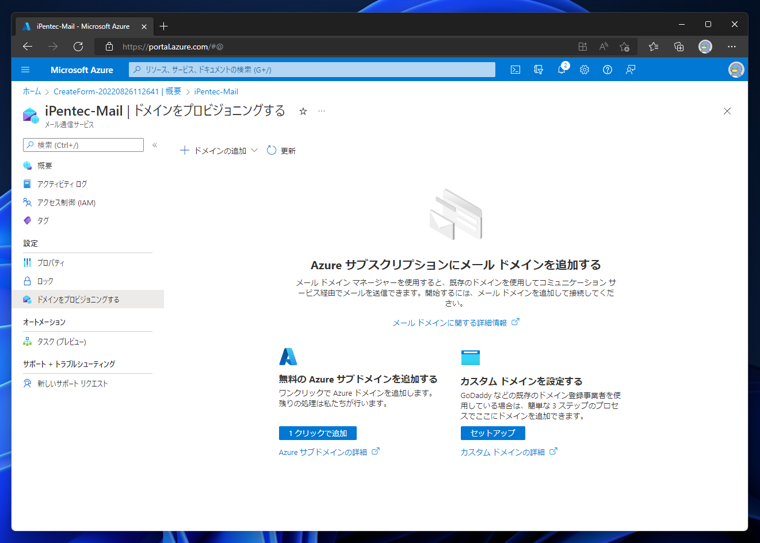Close the iPentec-Mail browser tab
Image resolution: width=760 pixels, height=543 pixels.
(144, 27)
